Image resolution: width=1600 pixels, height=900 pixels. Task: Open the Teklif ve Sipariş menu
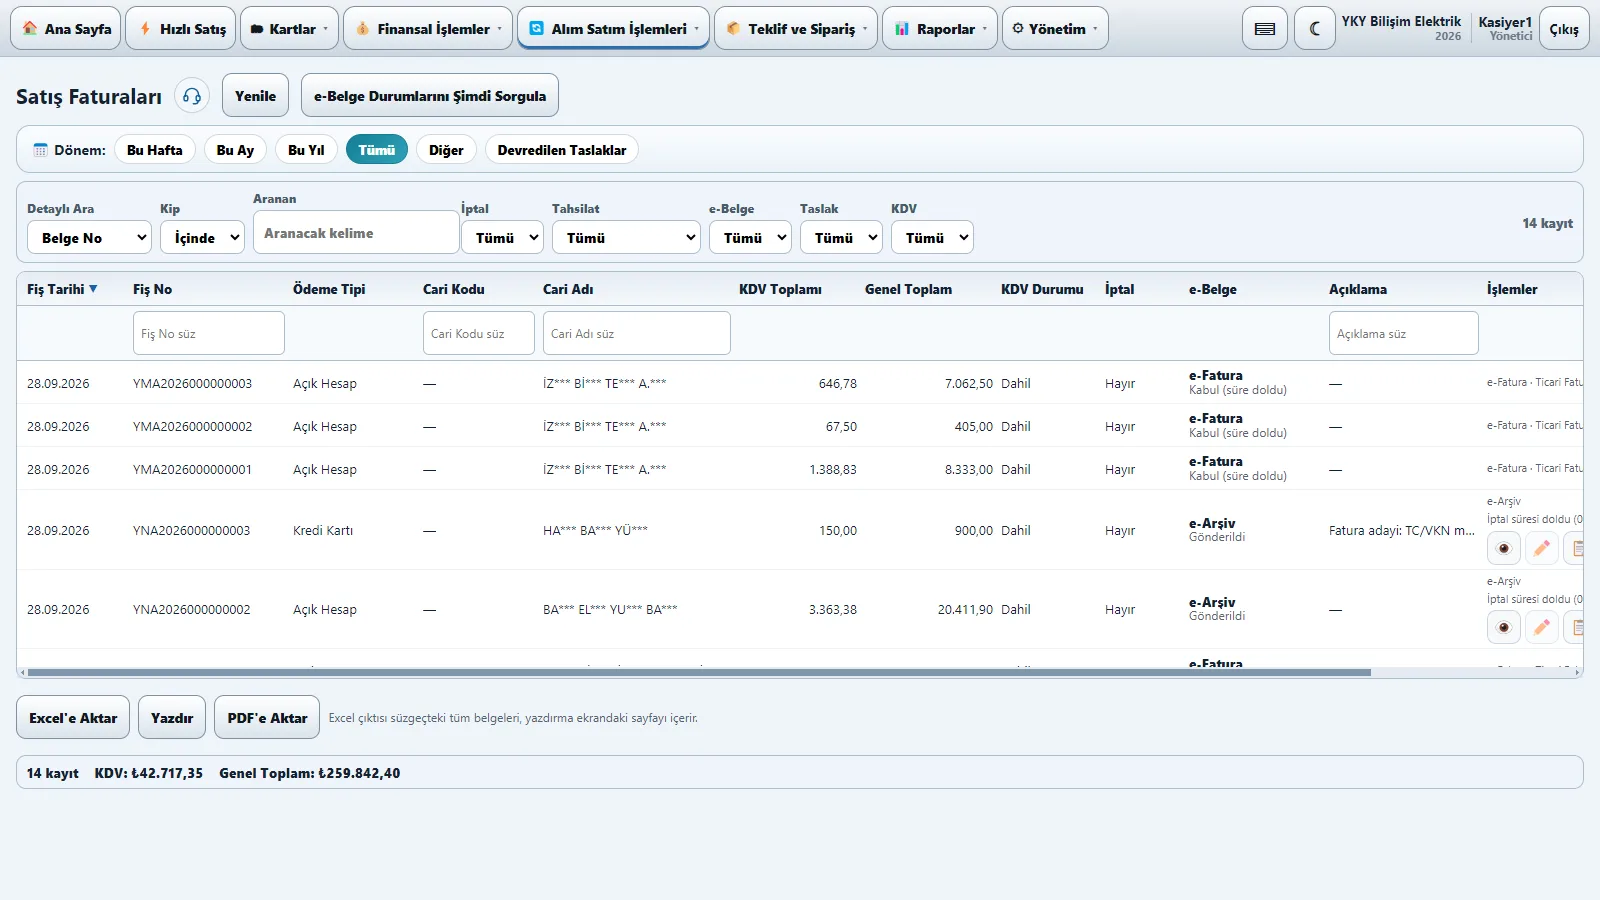[x=796, y=29]
